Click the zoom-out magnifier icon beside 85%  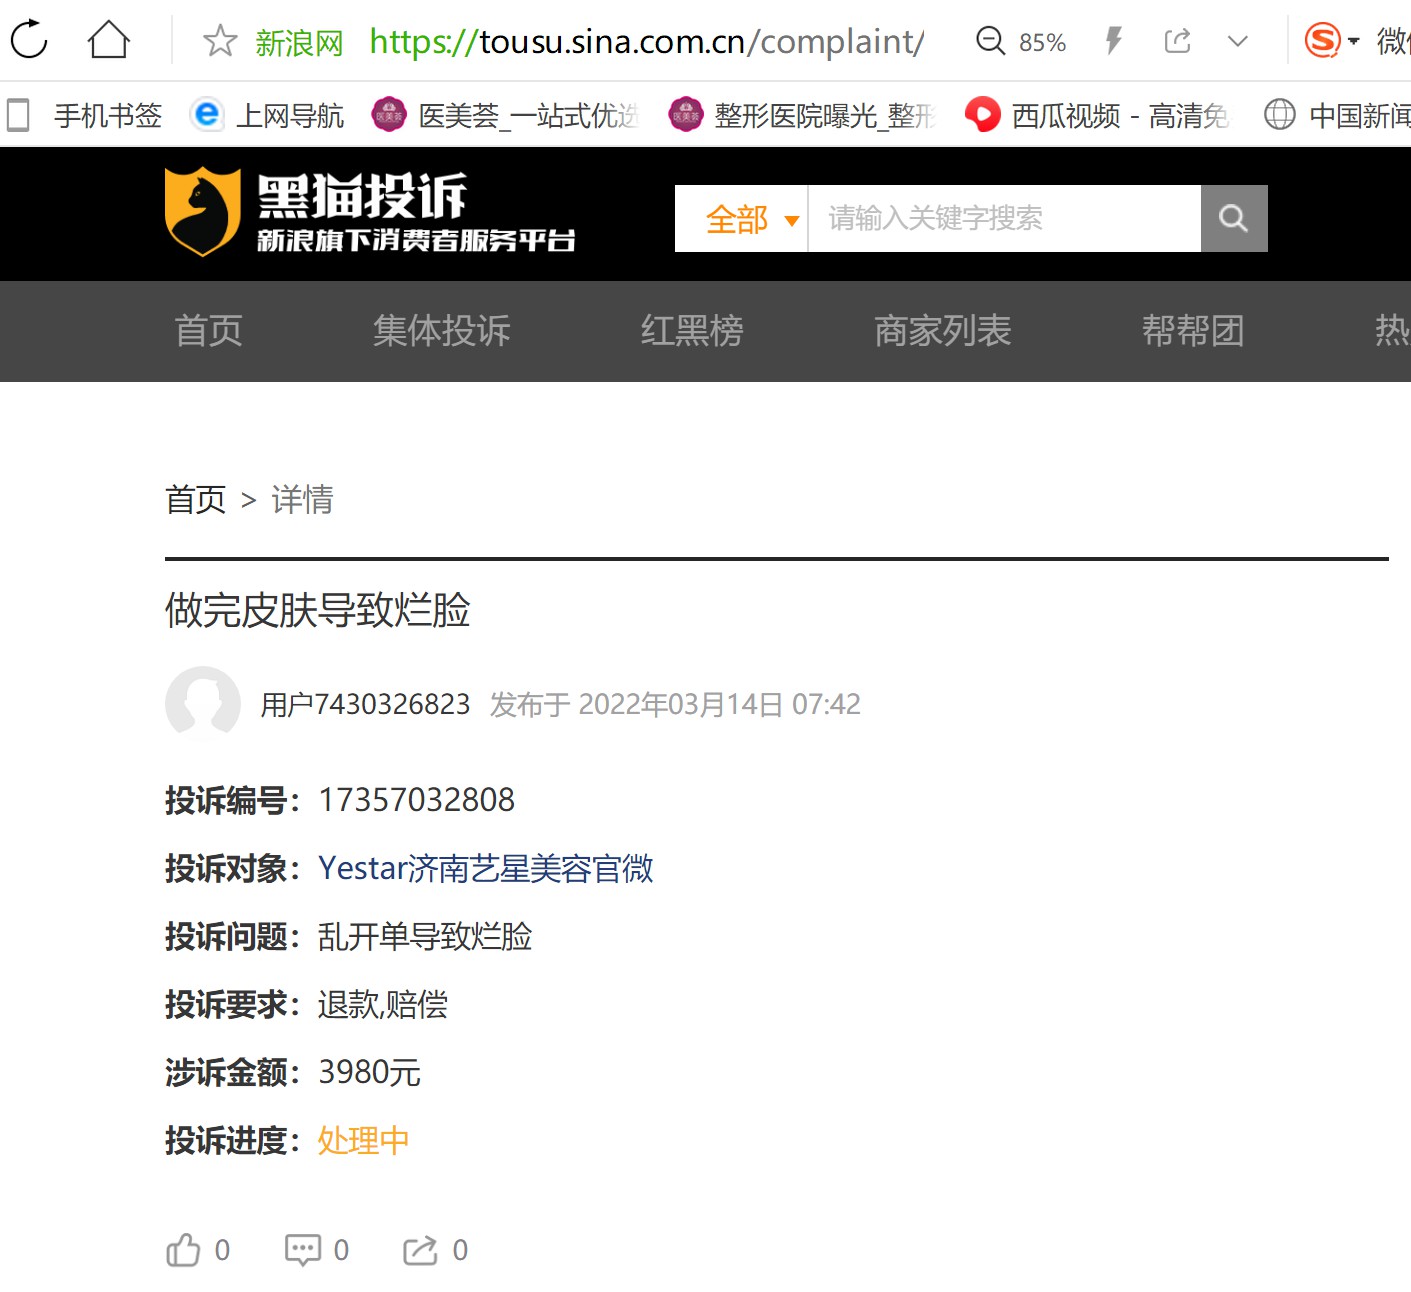point(990,41)
